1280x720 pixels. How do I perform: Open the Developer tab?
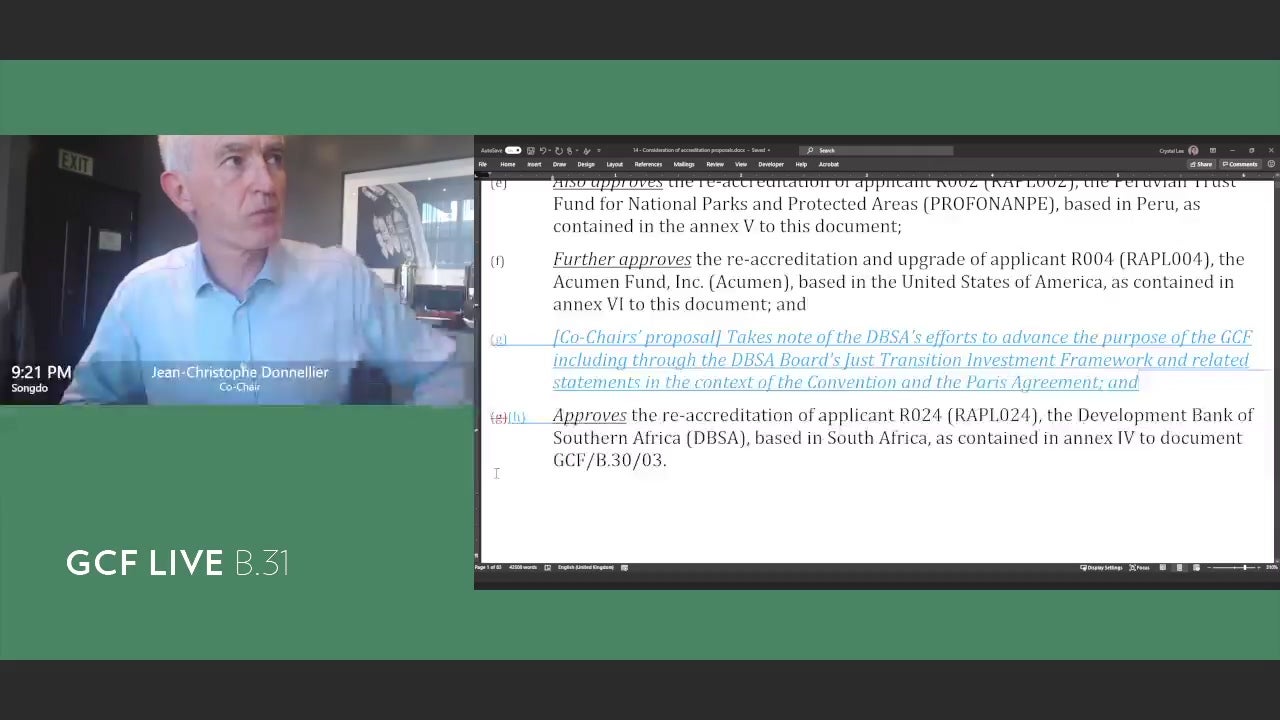771,164
